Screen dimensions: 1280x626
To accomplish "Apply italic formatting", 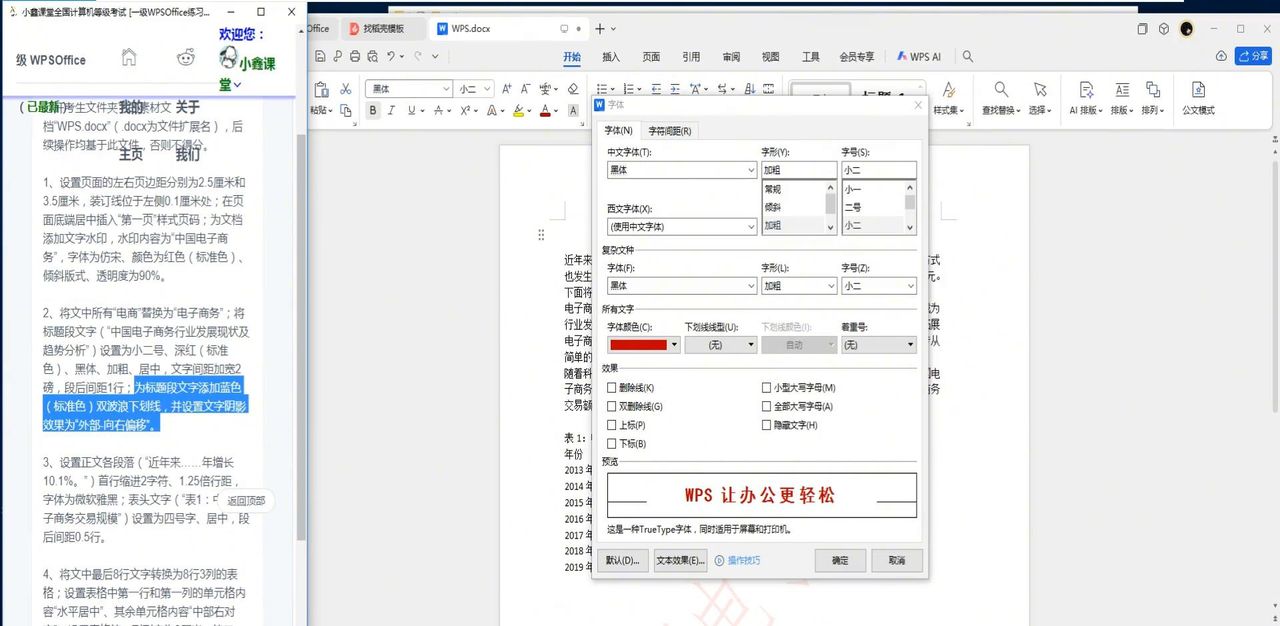I will coord(391,110).
